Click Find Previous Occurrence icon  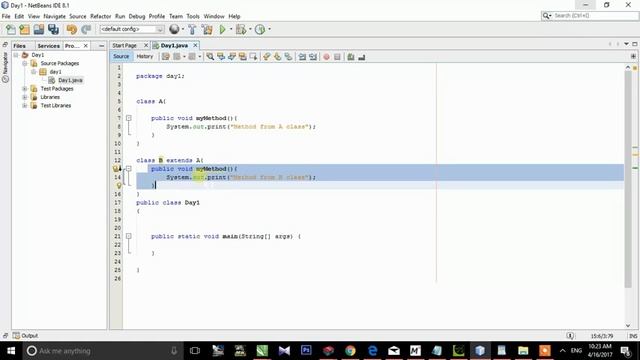[221, 57]
